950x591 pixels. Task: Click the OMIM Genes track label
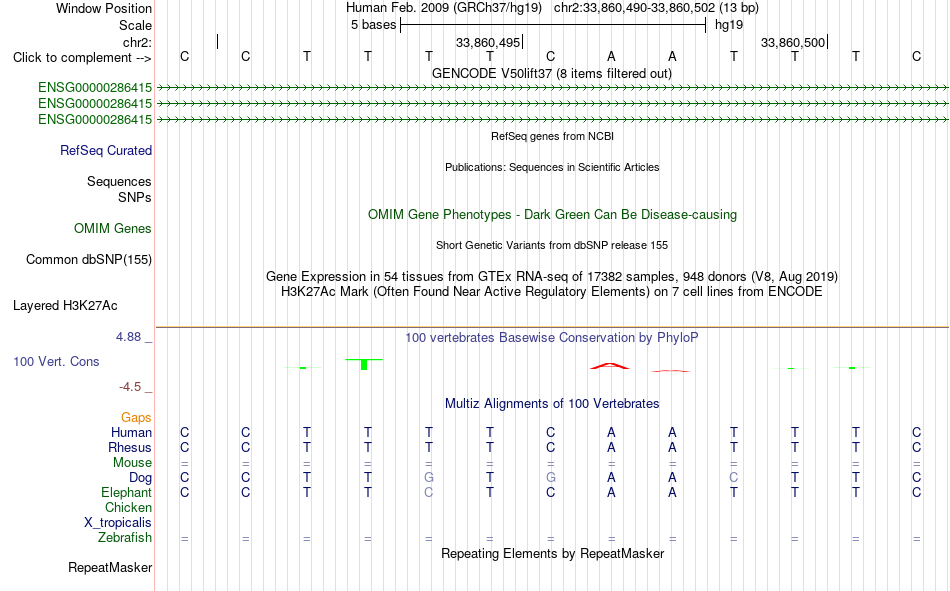[x=113, y=229]
